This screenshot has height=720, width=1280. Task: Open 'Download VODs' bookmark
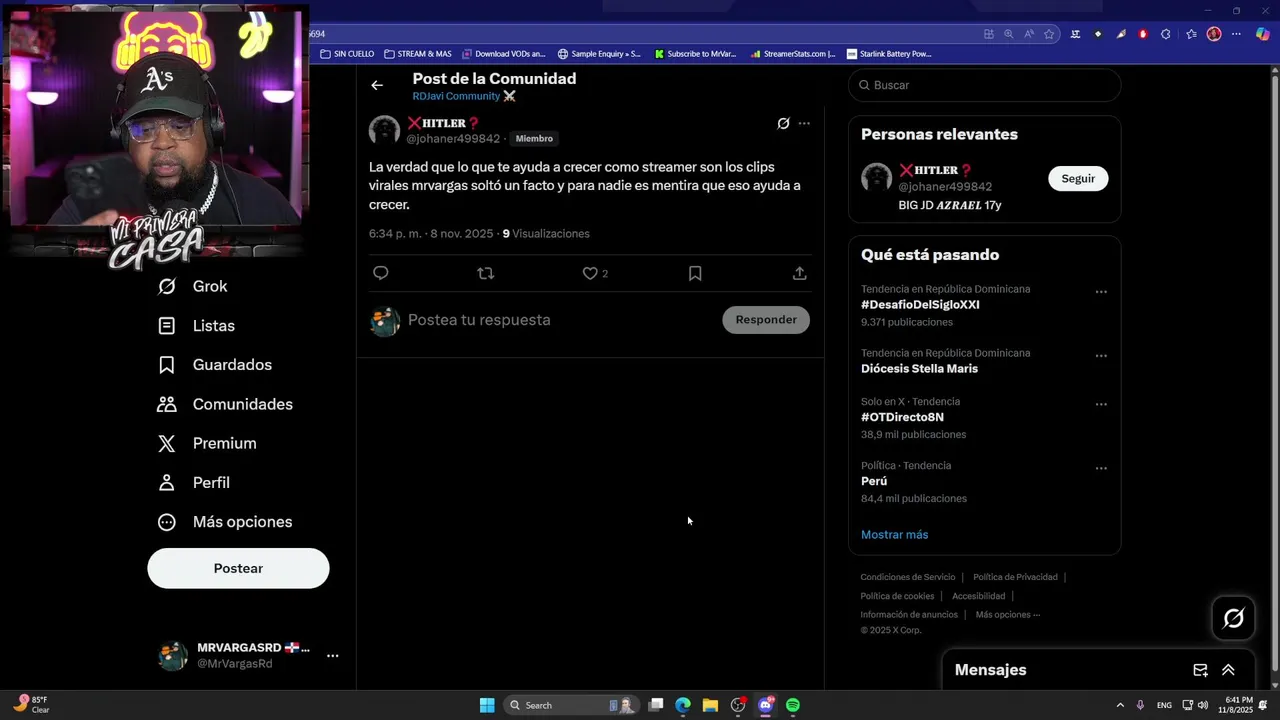pyautogui.click(x=503, y=54)
